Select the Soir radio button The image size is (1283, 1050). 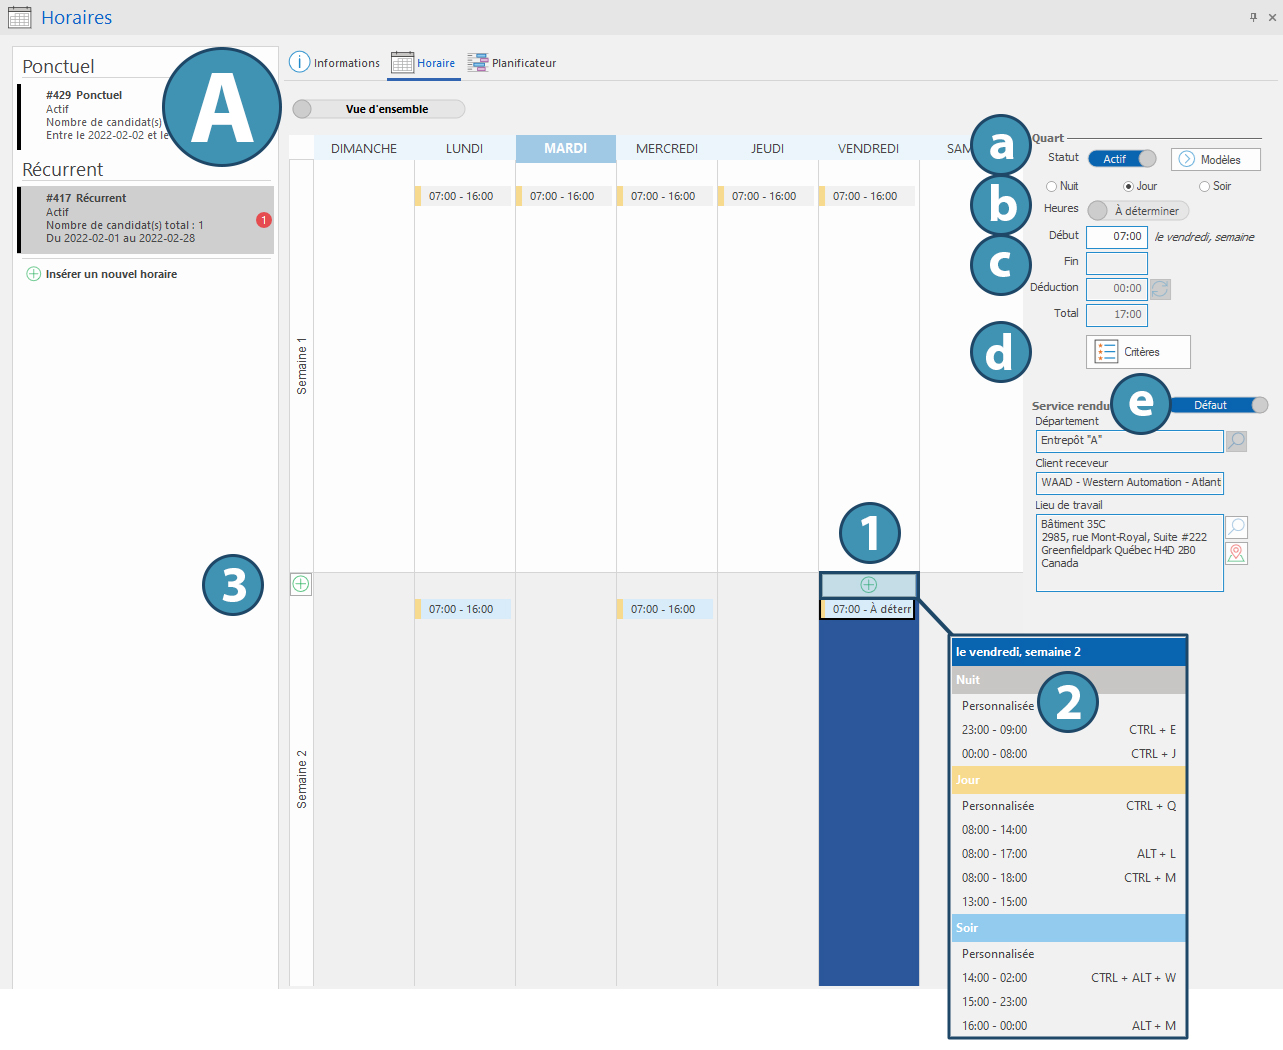tap(1204, 187)
